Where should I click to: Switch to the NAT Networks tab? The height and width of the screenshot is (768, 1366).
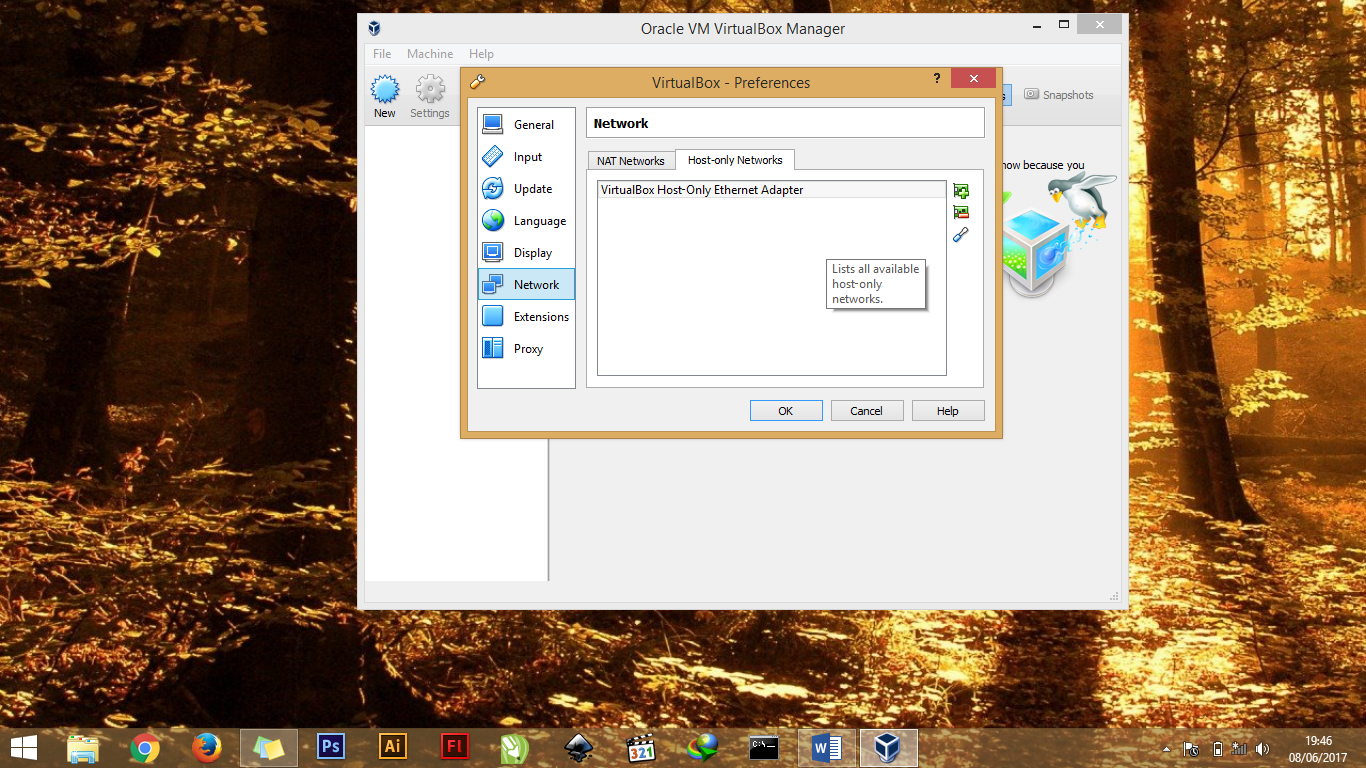pyautogui.click(x=631, y=161)
